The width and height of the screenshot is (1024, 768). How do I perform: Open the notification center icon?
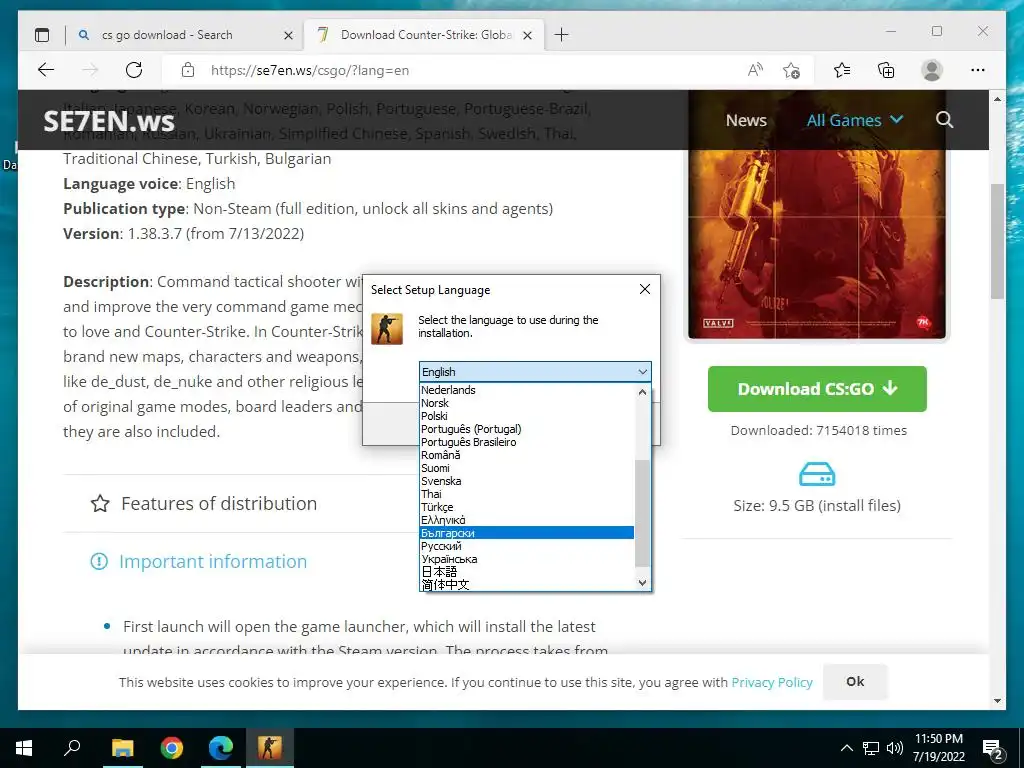994,749
